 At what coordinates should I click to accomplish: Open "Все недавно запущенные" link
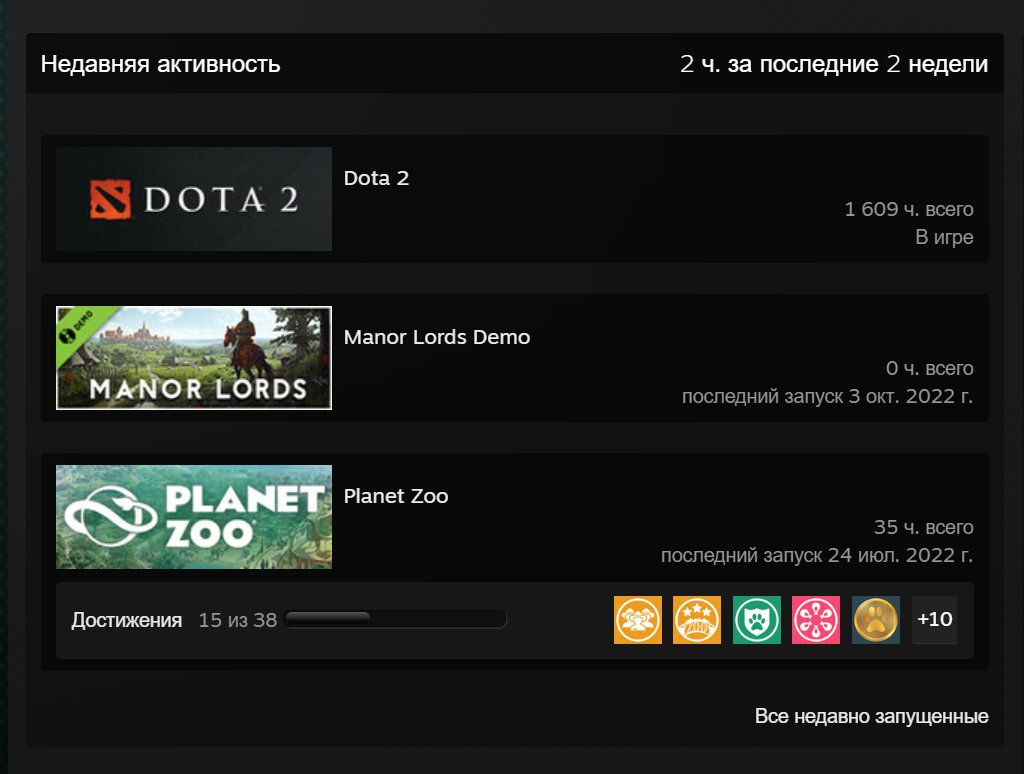click(871, 717)
